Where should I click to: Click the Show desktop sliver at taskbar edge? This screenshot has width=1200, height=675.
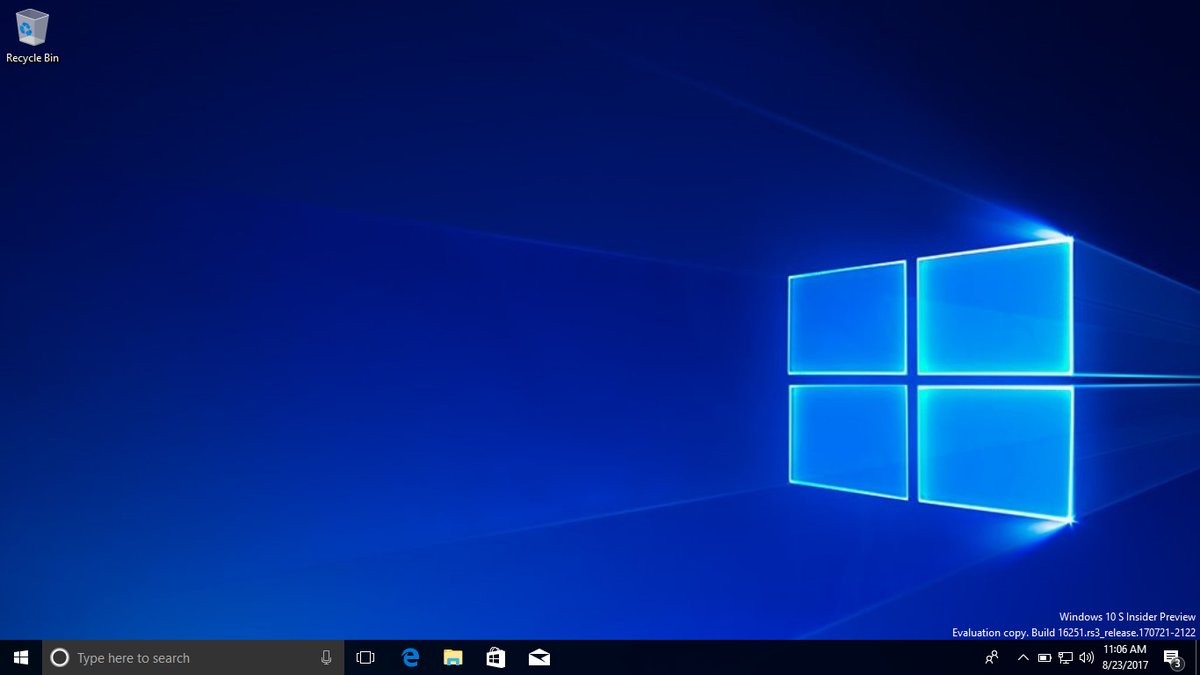coord(1197,657)
